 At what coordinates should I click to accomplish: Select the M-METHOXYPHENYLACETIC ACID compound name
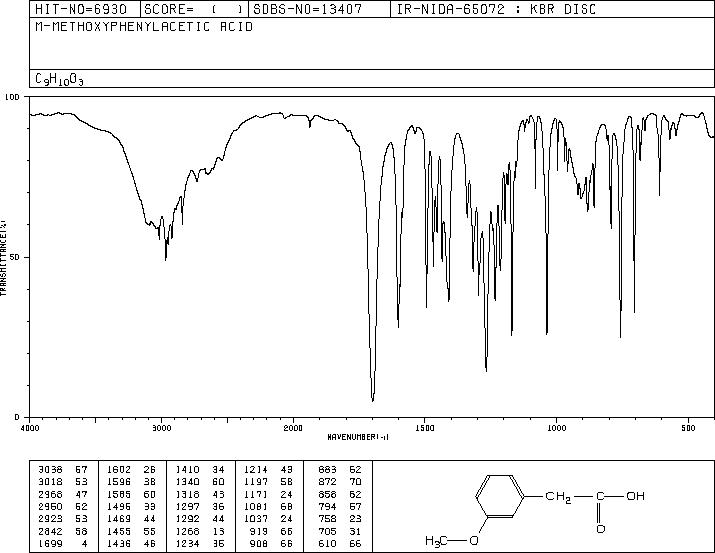tap(144, 27)
